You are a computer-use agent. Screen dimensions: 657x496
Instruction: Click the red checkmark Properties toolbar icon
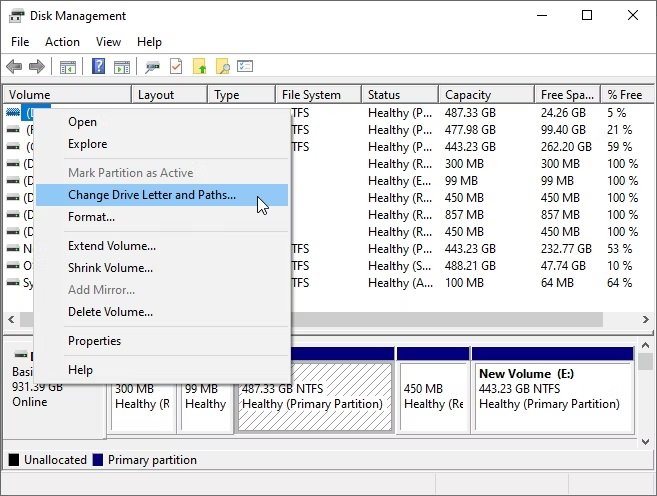click(x=176, y=67)
